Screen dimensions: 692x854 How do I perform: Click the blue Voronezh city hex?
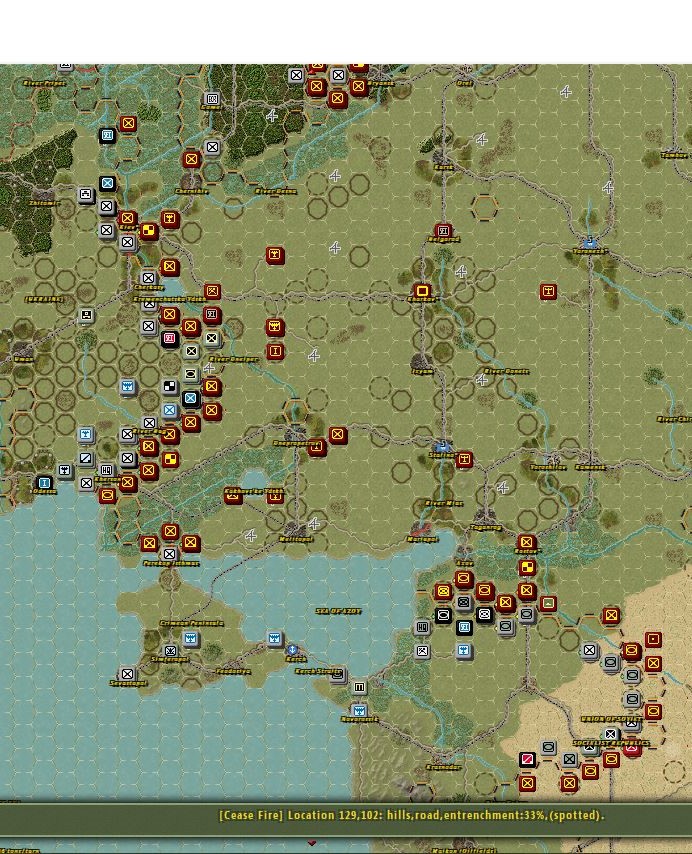click(x=590, y=242)
